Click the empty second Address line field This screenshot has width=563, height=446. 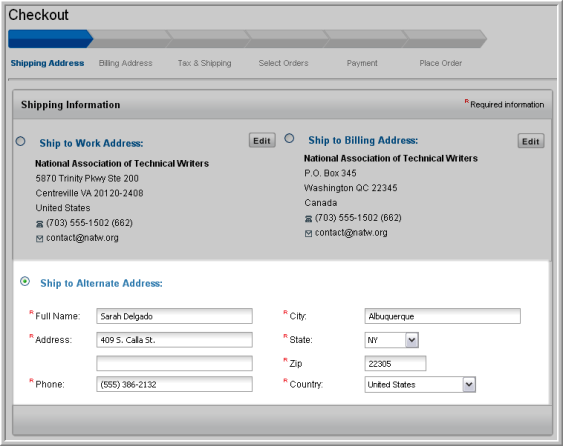click(174, 363)
